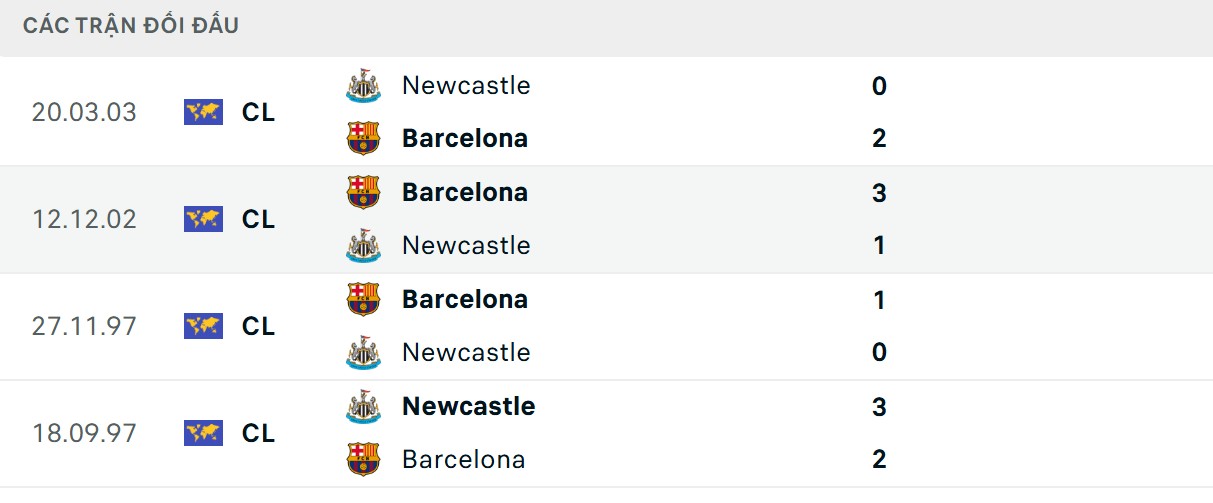Click Newcastle crest in 12.12.02 match
1213x503 pixels.
click(x=363, y=245)
